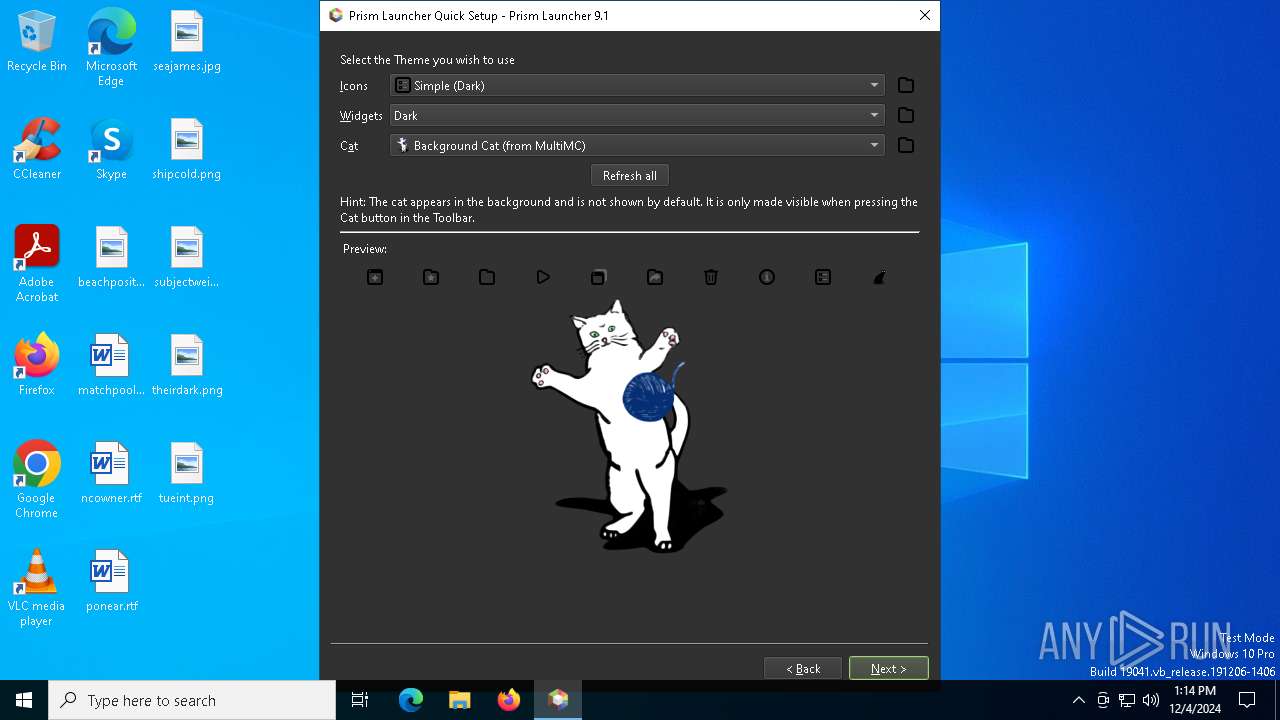Click the copy instance preview icon

tap(599, 277)
